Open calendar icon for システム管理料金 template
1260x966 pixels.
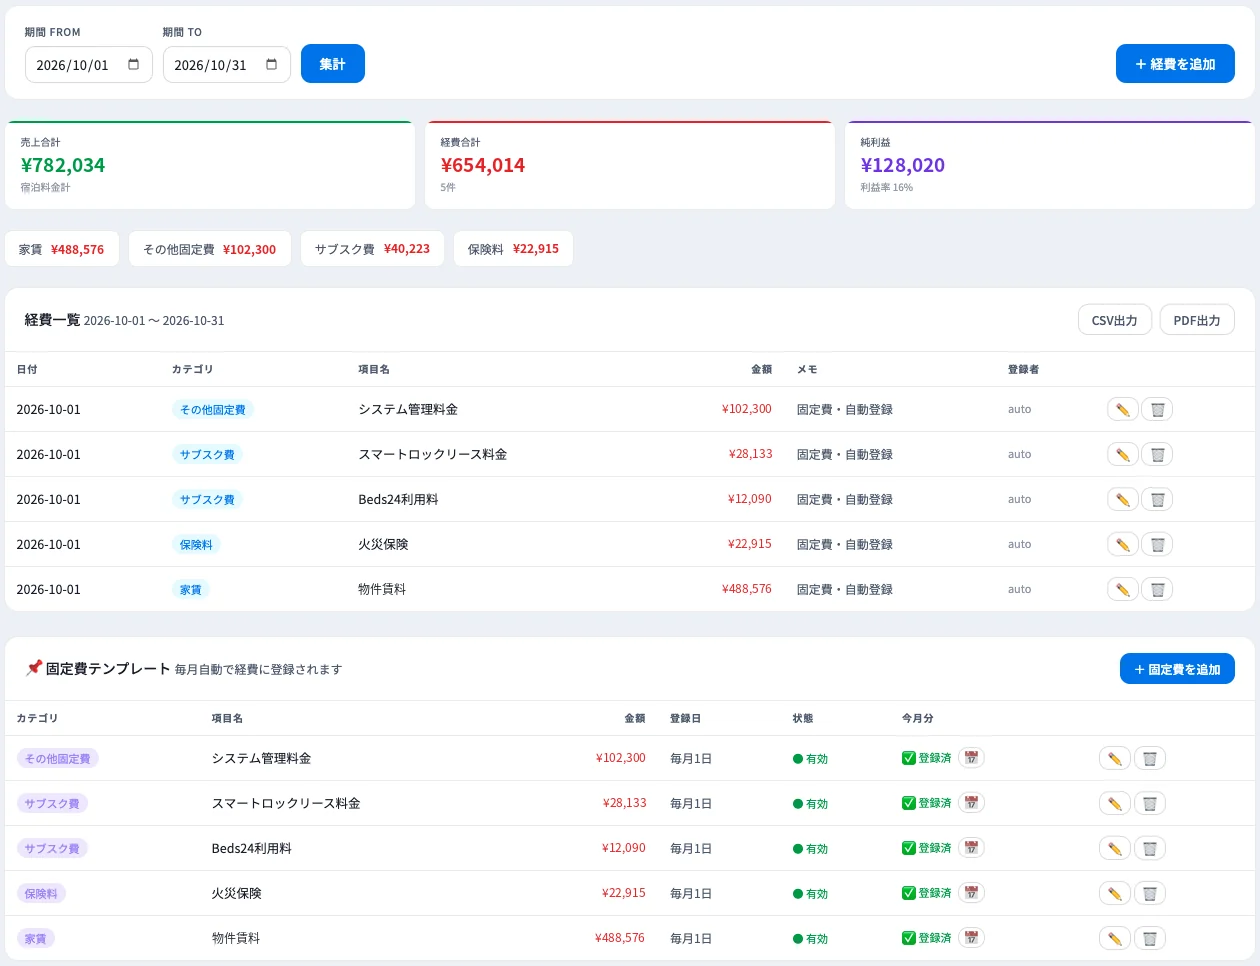tap(971, 757)
